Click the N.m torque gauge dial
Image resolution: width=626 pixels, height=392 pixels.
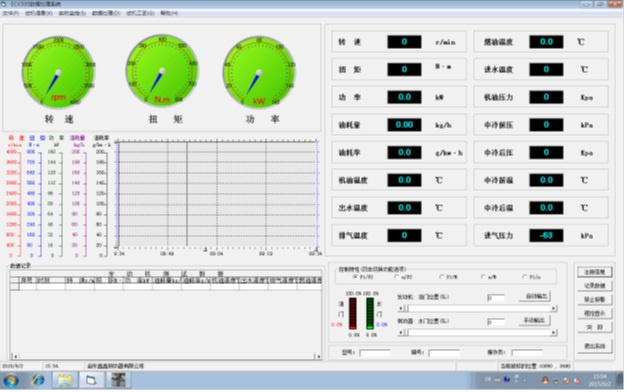click(x=162, y=71)
